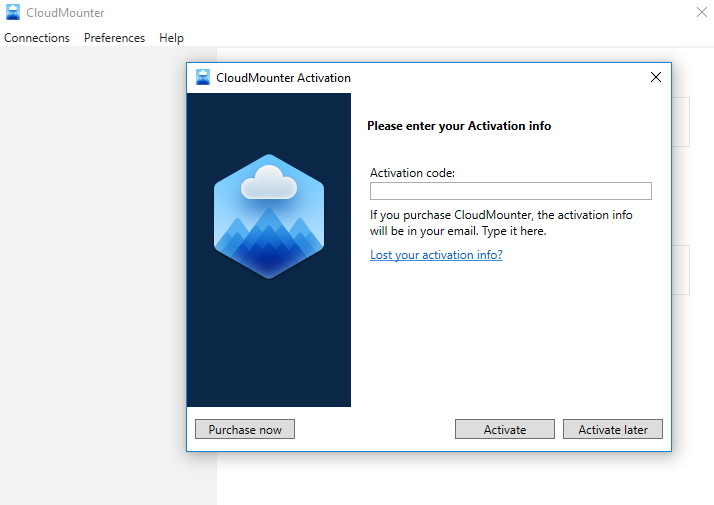Viewport: 714px width, 505px height.
Task: Open the Lost your activation info link
Action: [436, 255]
